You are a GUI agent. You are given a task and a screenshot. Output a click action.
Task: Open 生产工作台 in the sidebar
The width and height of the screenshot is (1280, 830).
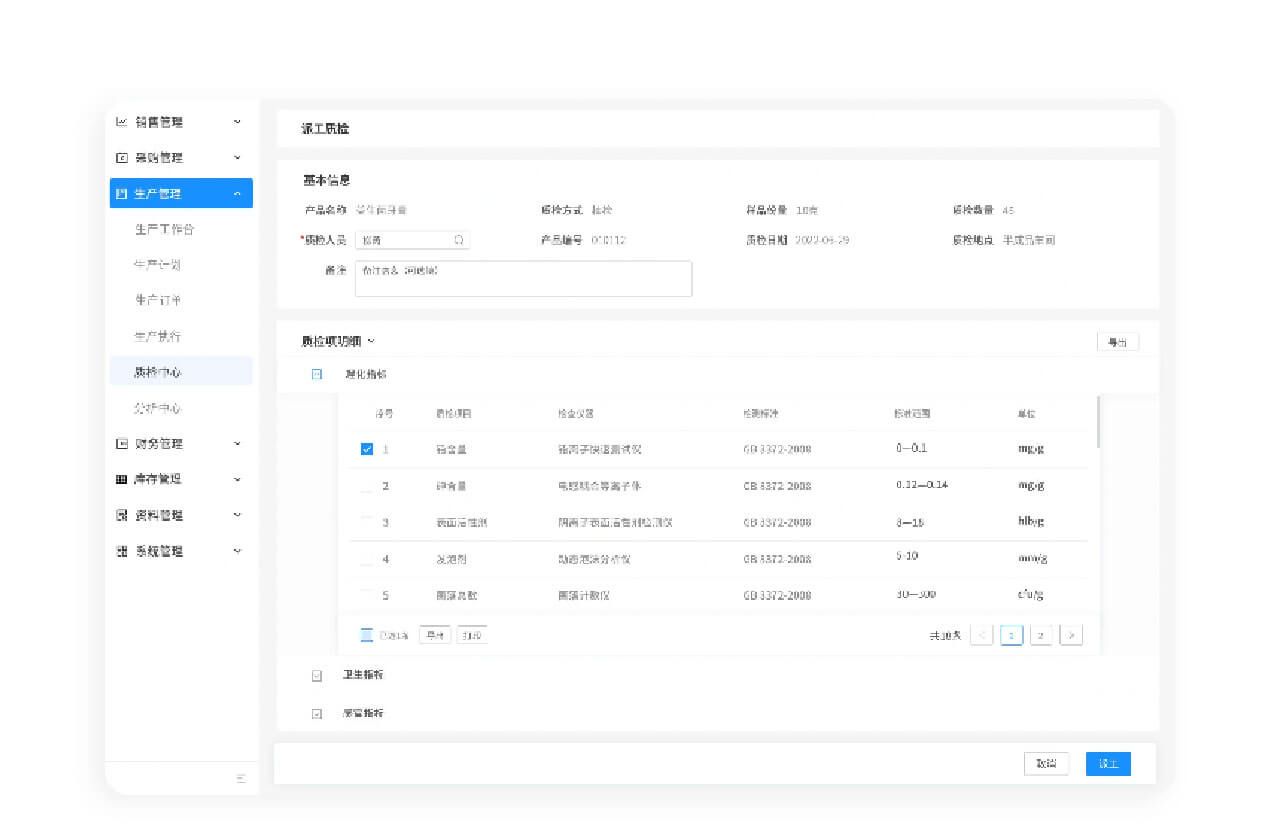click(164, 229)
